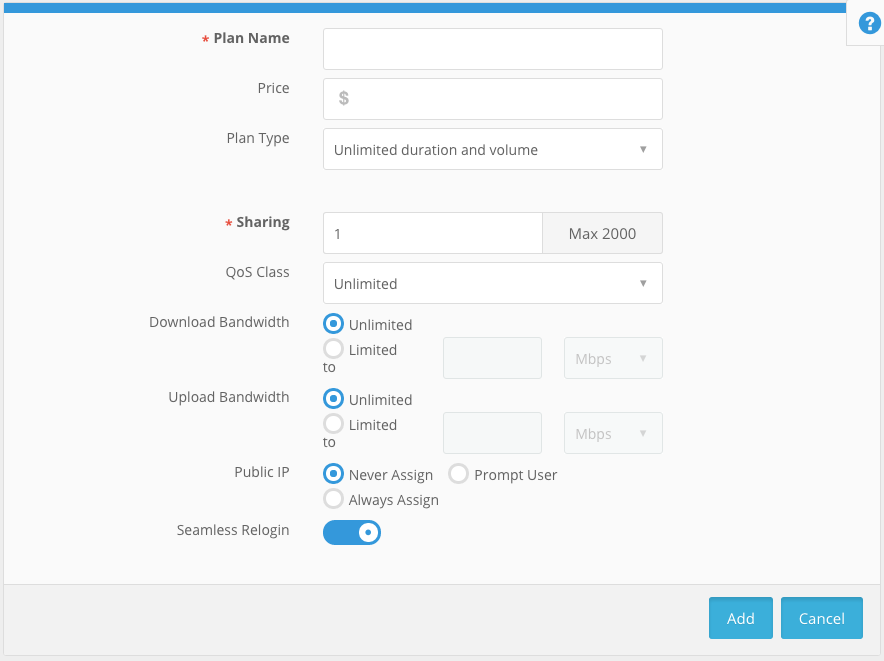Click the blue help question mark icon
The height and width of the screenshot is (661, 884).
click(868, 24)
